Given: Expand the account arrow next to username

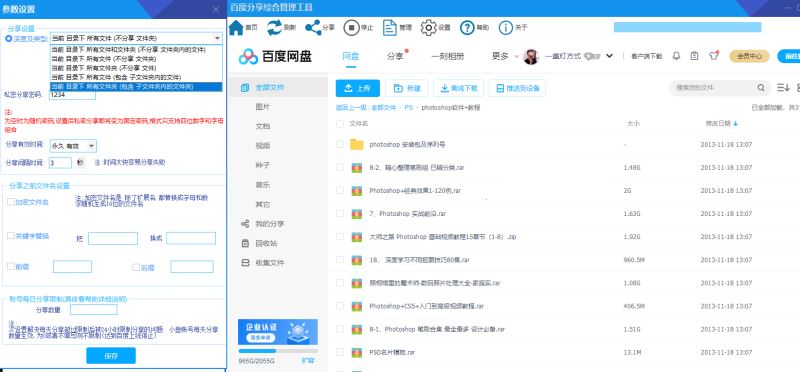Looking at the screenshot, I should [609, 56].
